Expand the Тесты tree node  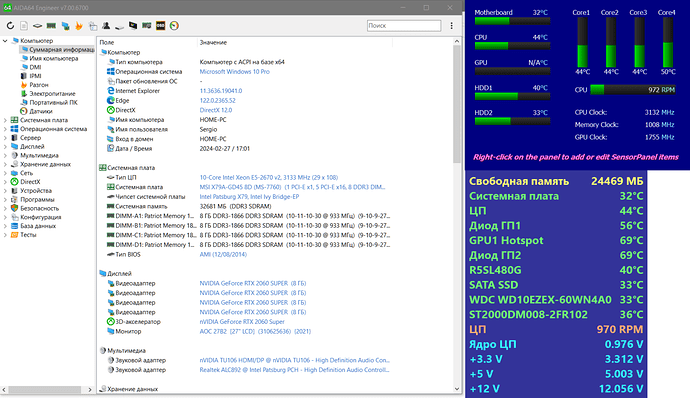click(5, 235)
